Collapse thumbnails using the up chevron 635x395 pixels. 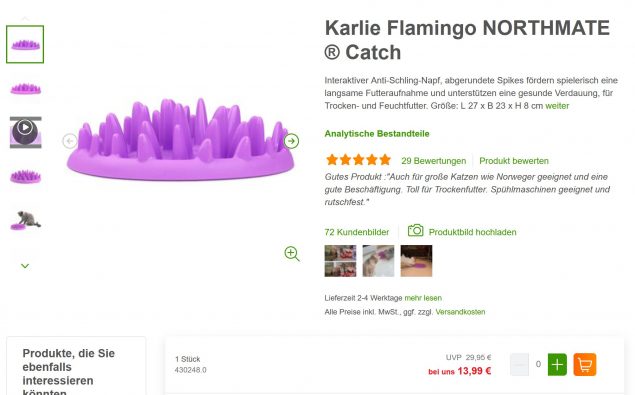[x=25, y=18]
